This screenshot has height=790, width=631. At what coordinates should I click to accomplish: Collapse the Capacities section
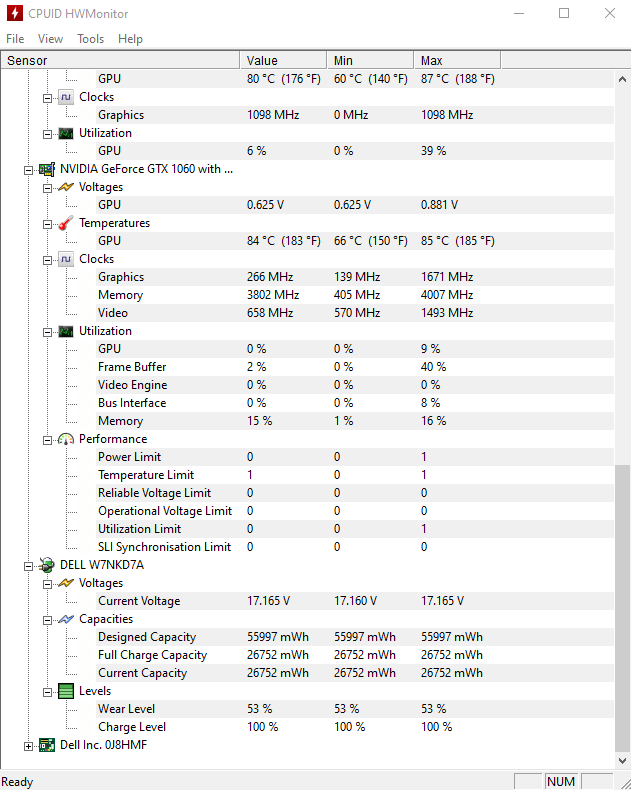[47, 620]
